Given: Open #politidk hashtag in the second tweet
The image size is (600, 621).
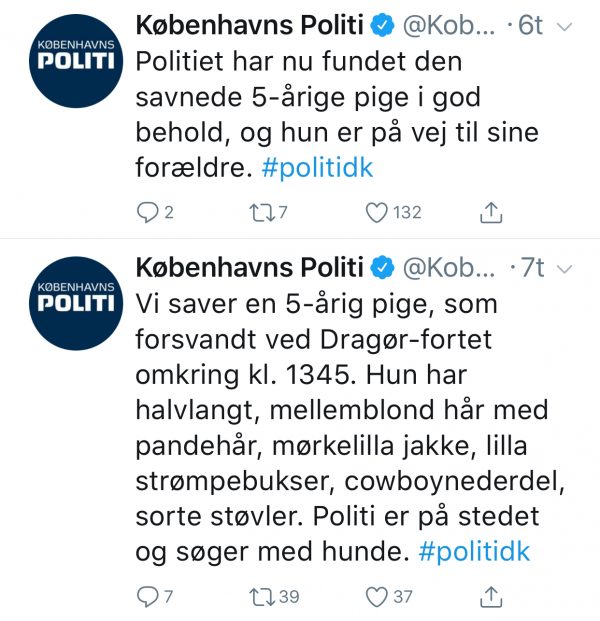Looking at the screenshot, I should pos(474,552).
